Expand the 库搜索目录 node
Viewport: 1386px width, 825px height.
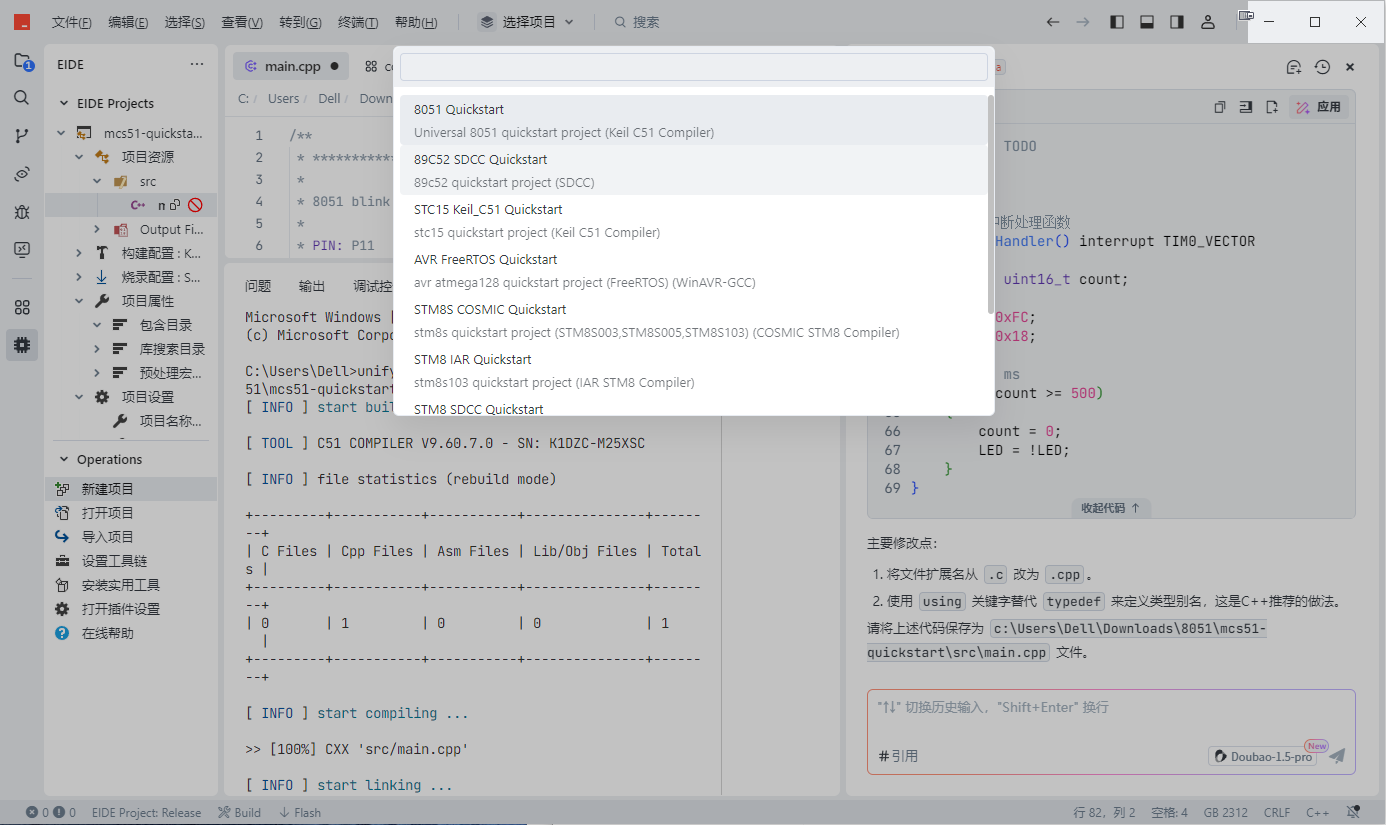coord(97,349)
